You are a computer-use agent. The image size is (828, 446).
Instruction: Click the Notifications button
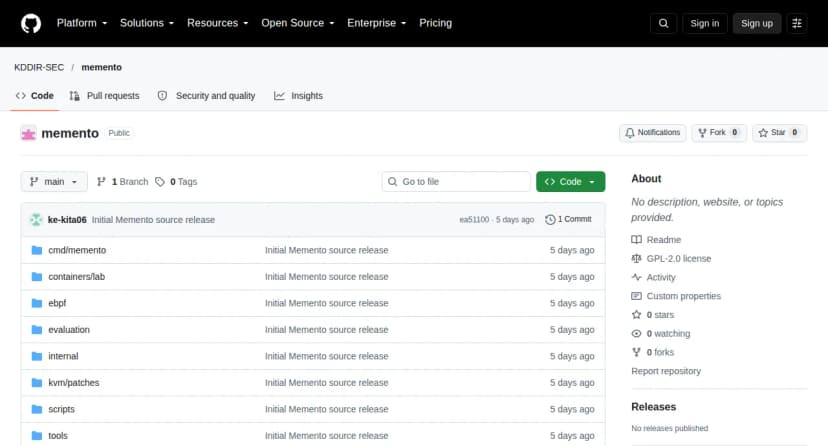coord(653,133)
